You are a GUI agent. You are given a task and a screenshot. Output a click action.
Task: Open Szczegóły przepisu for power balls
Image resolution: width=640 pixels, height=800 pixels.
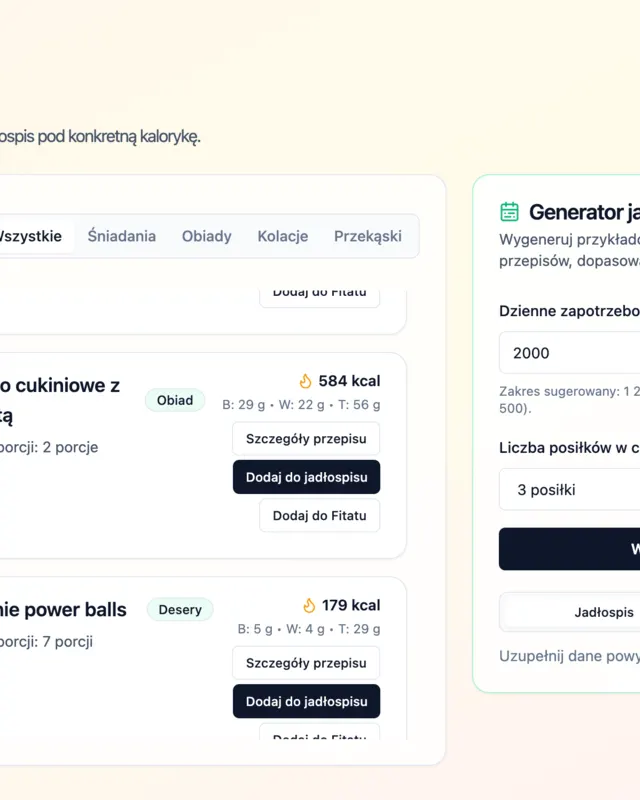tap(306, 663)
